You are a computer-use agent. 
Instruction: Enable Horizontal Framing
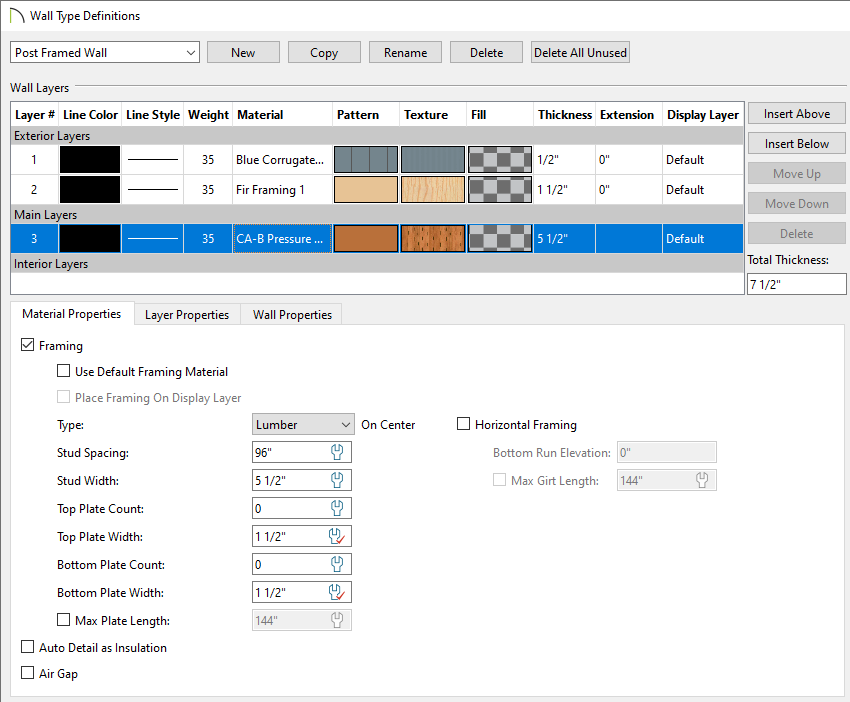click(464, 424)
